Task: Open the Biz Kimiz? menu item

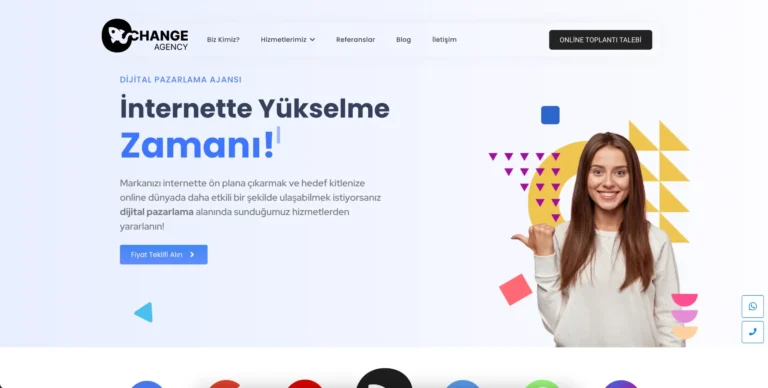Action: (223, 40)
